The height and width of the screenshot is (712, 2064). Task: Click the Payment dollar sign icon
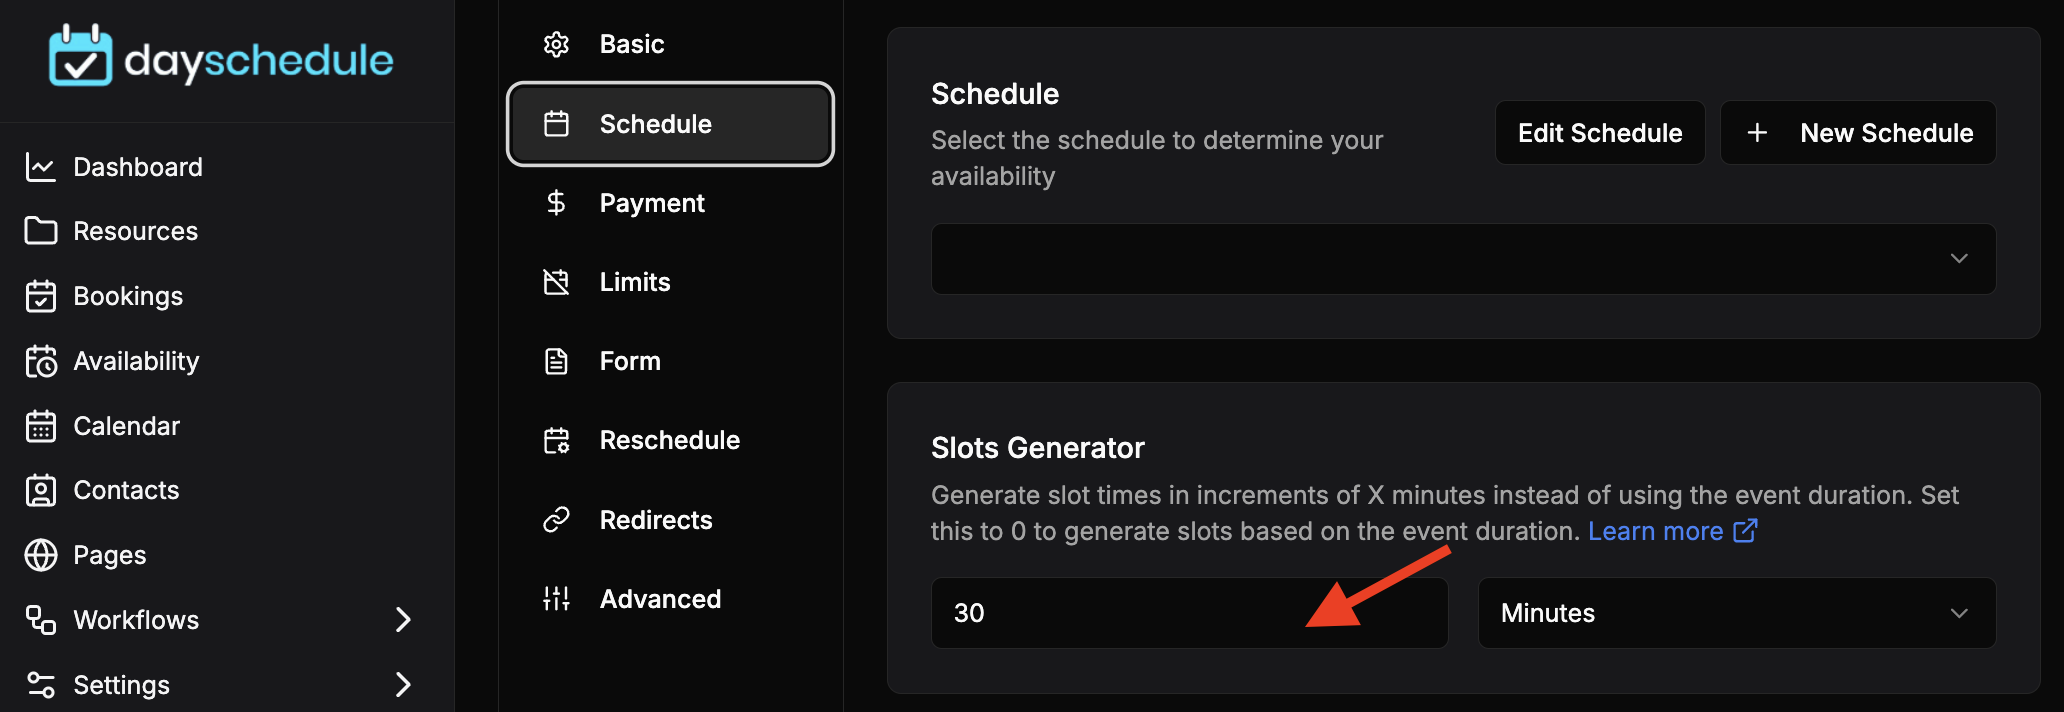[x=556, y=203]
